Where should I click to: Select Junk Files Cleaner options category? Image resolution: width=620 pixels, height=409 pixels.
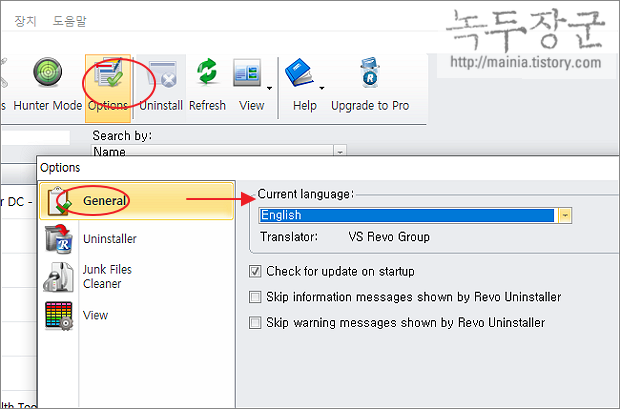pos(107,276)
